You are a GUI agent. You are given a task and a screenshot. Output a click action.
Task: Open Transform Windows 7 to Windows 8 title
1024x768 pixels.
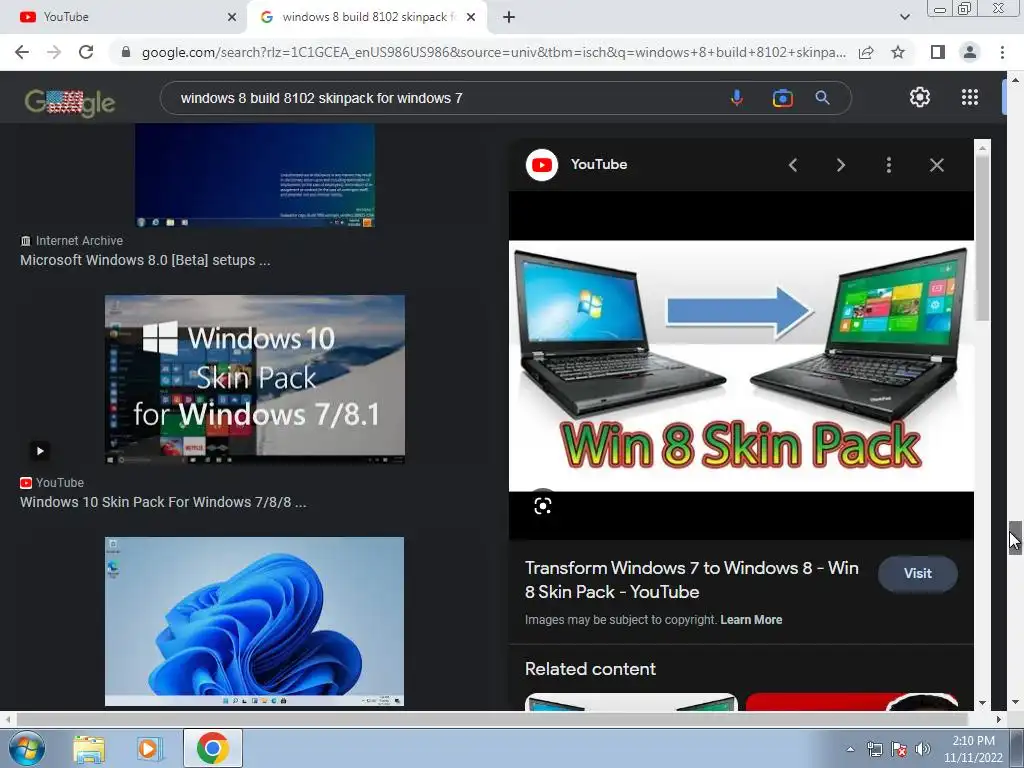[x=692, y=580]
